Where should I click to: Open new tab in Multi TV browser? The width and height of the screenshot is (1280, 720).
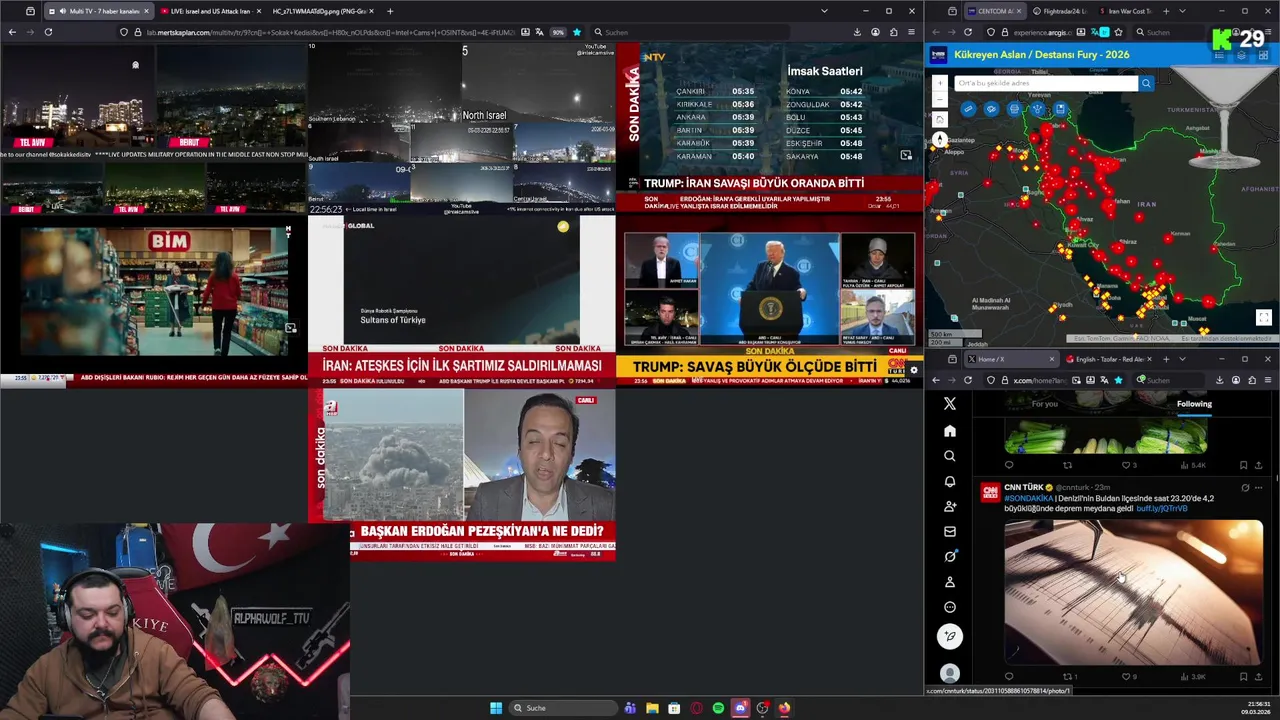tap(390, 11)
